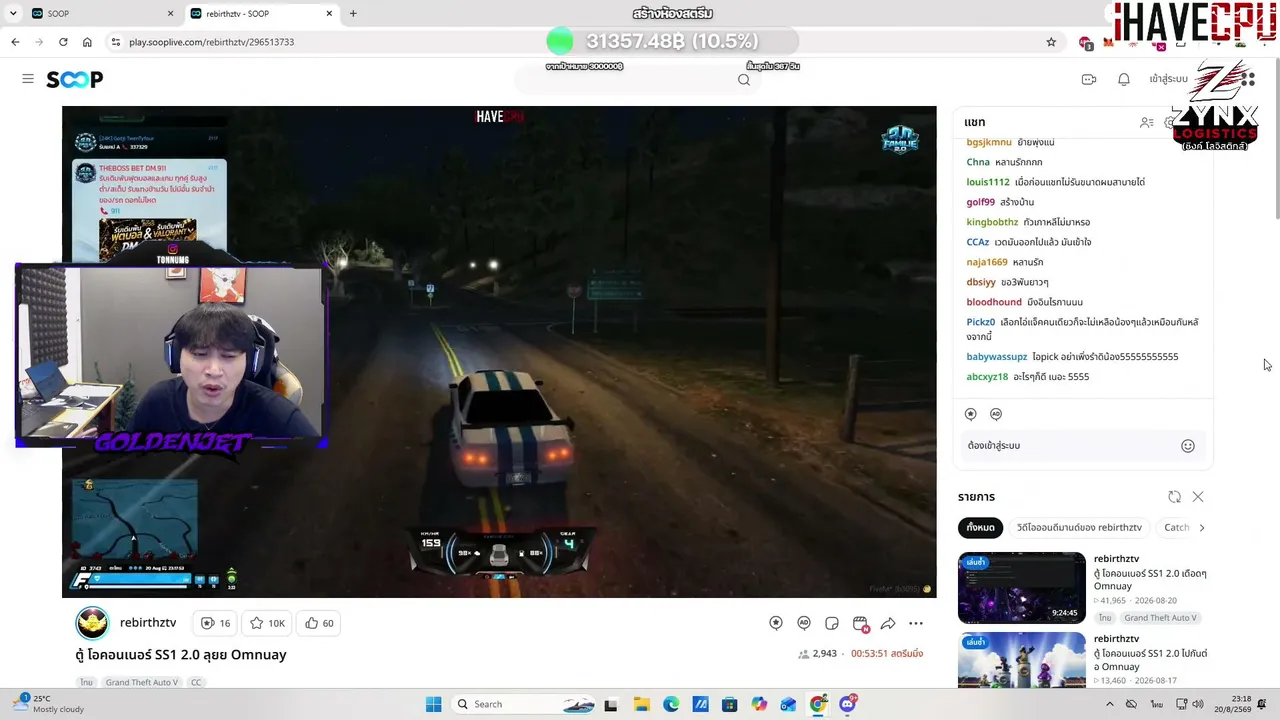Refresh the รายการ list
Image resolution: width=1280 pixels, height=720 pixels.
(x=1174, y=497)
